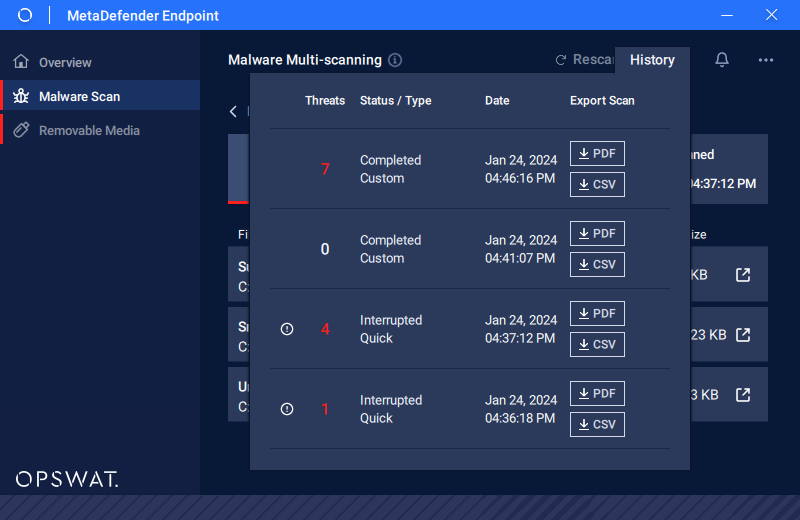Click the History tab
Viewport: 800px width, 520px height.
click(x=652, y=60)
